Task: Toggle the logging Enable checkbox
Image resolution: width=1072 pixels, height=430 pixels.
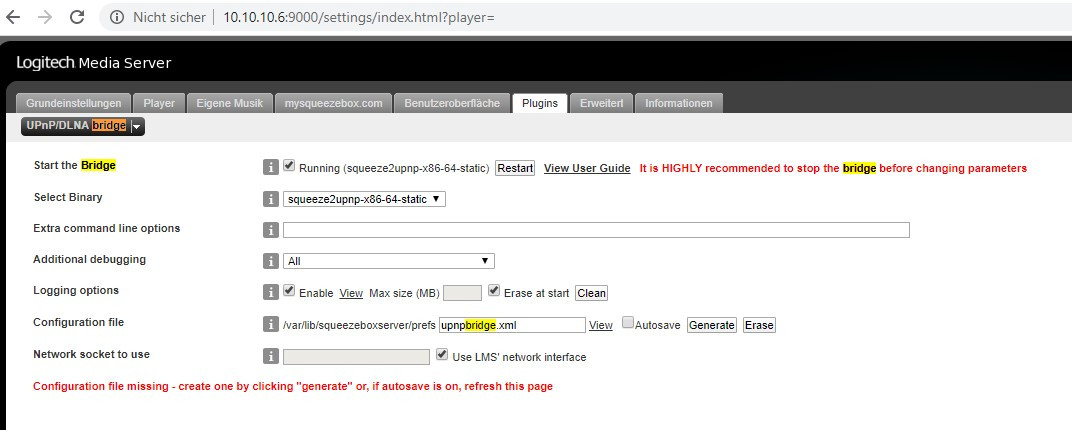Action: pyautogui.click(x=289, y=290)
